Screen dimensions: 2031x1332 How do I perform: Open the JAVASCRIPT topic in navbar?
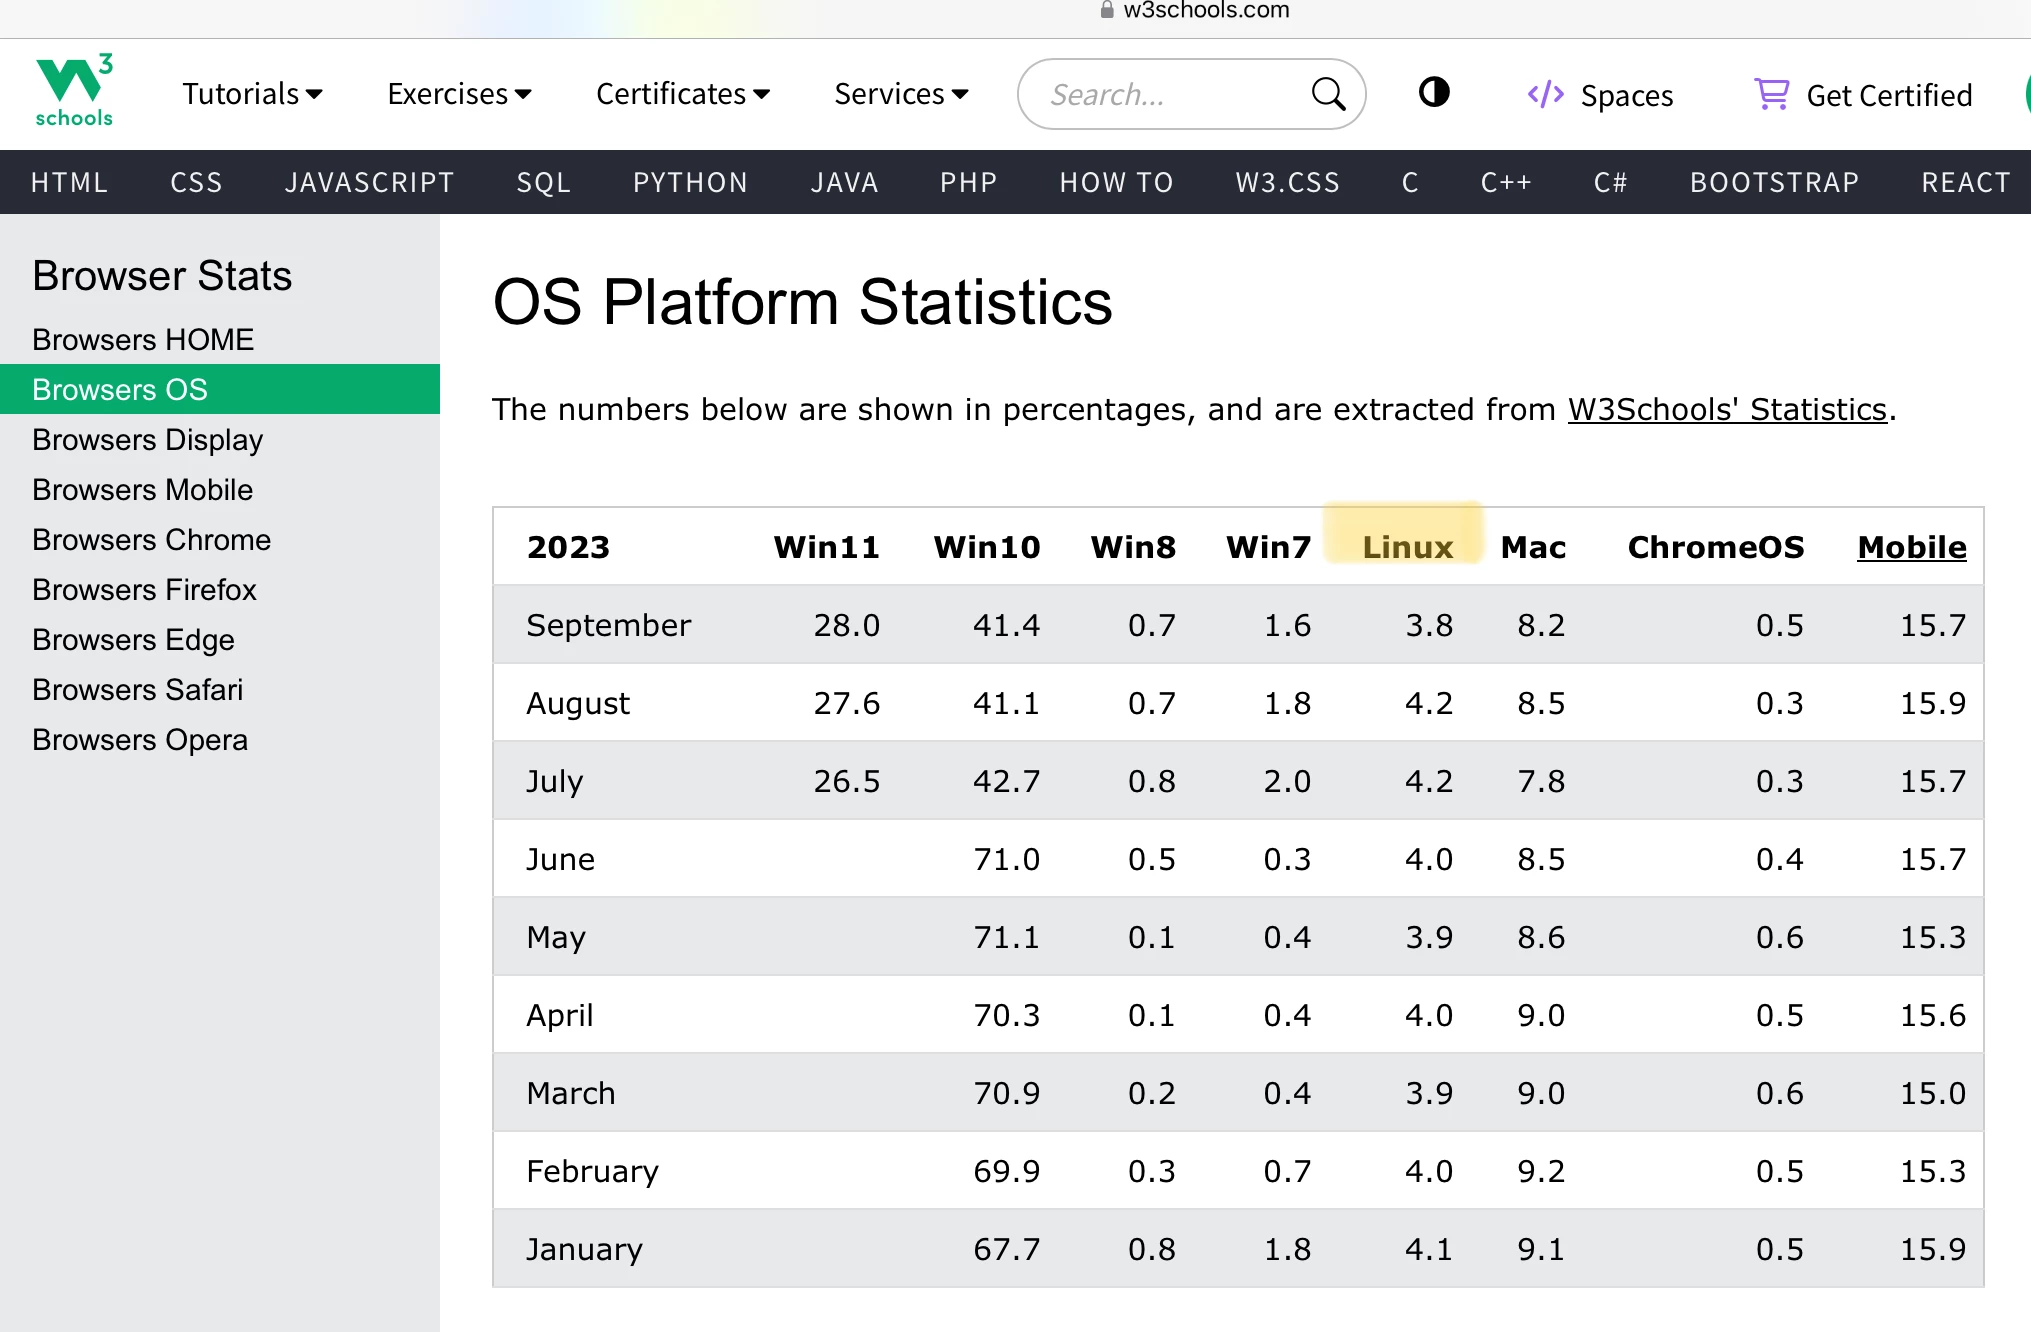point(369,182)
